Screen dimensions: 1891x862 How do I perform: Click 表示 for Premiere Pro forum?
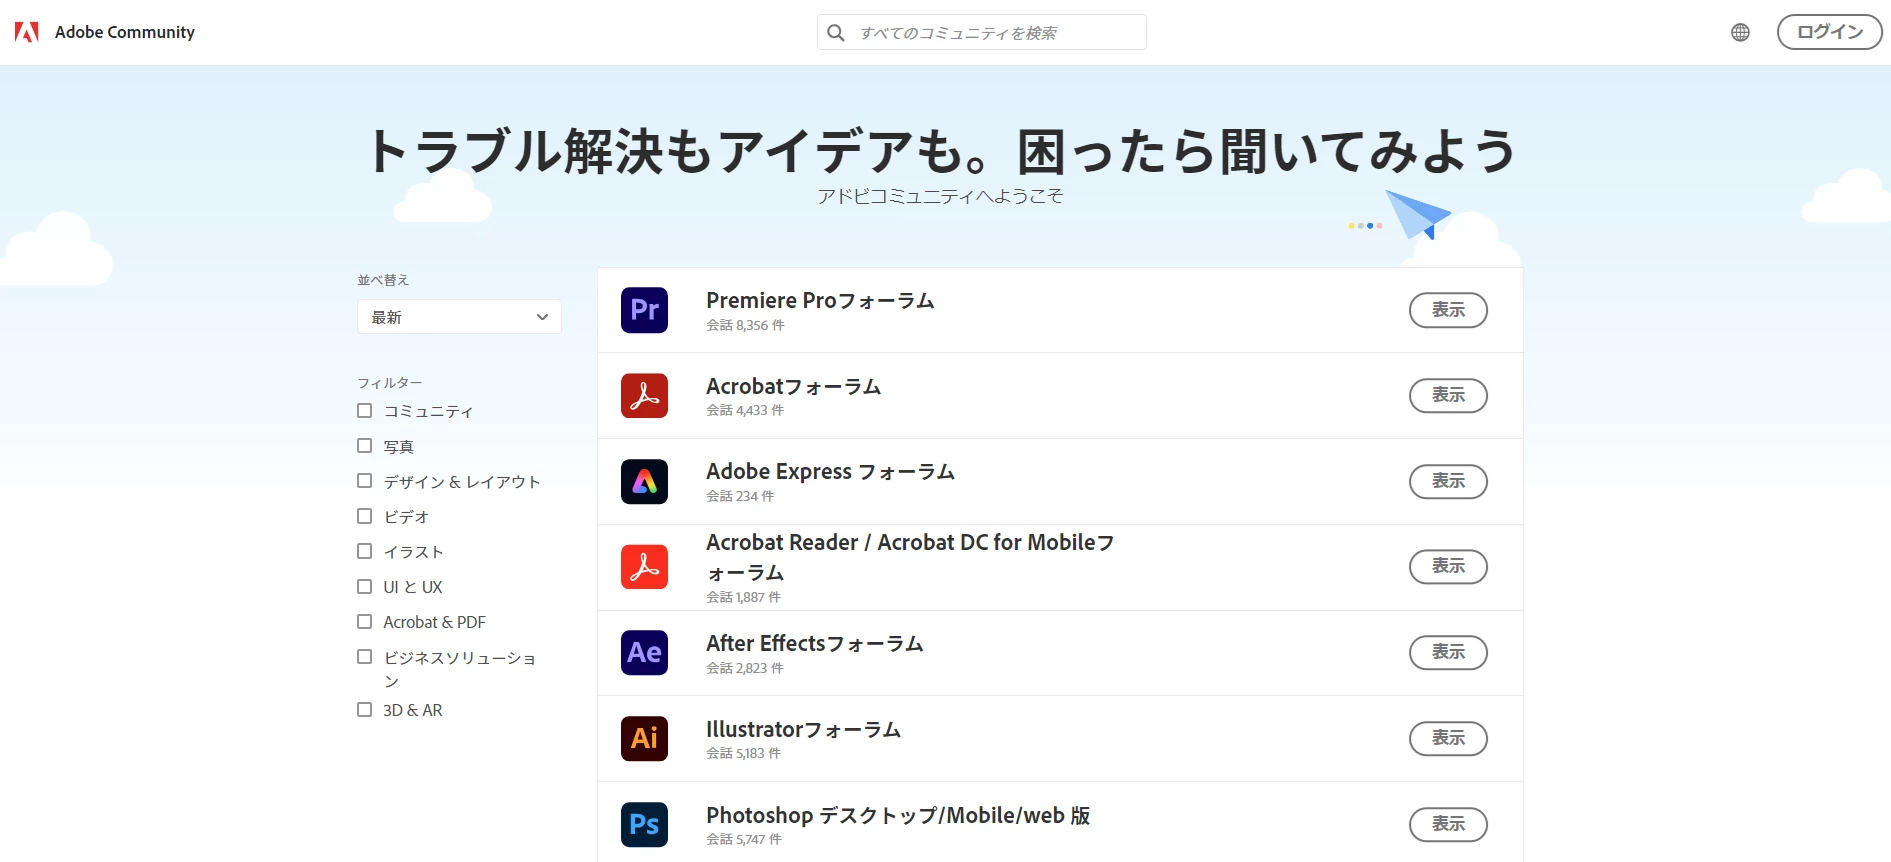pyautogui.click(x=1448, y=310)
